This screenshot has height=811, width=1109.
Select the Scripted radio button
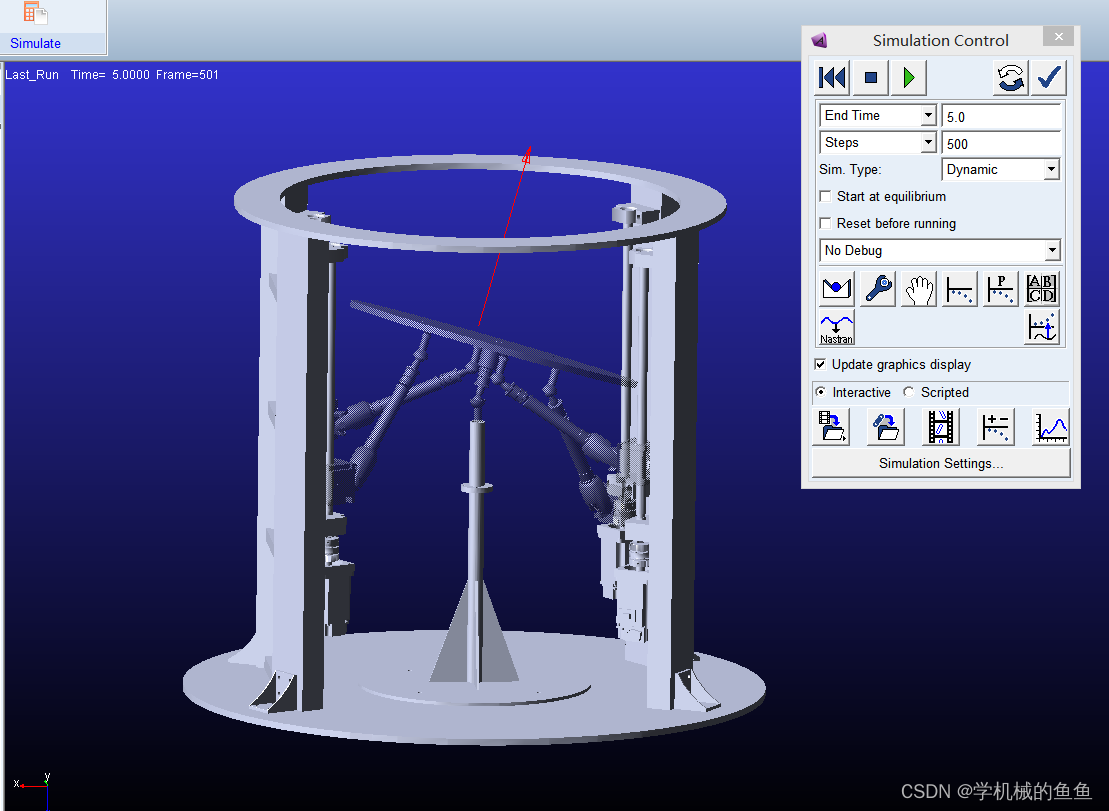point(908,392)
